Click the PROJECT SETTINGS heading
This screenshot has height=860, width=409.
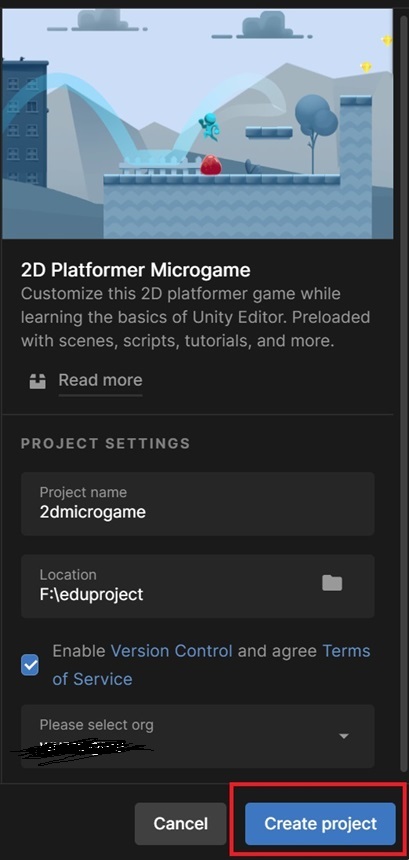click(x=105, y=443)
